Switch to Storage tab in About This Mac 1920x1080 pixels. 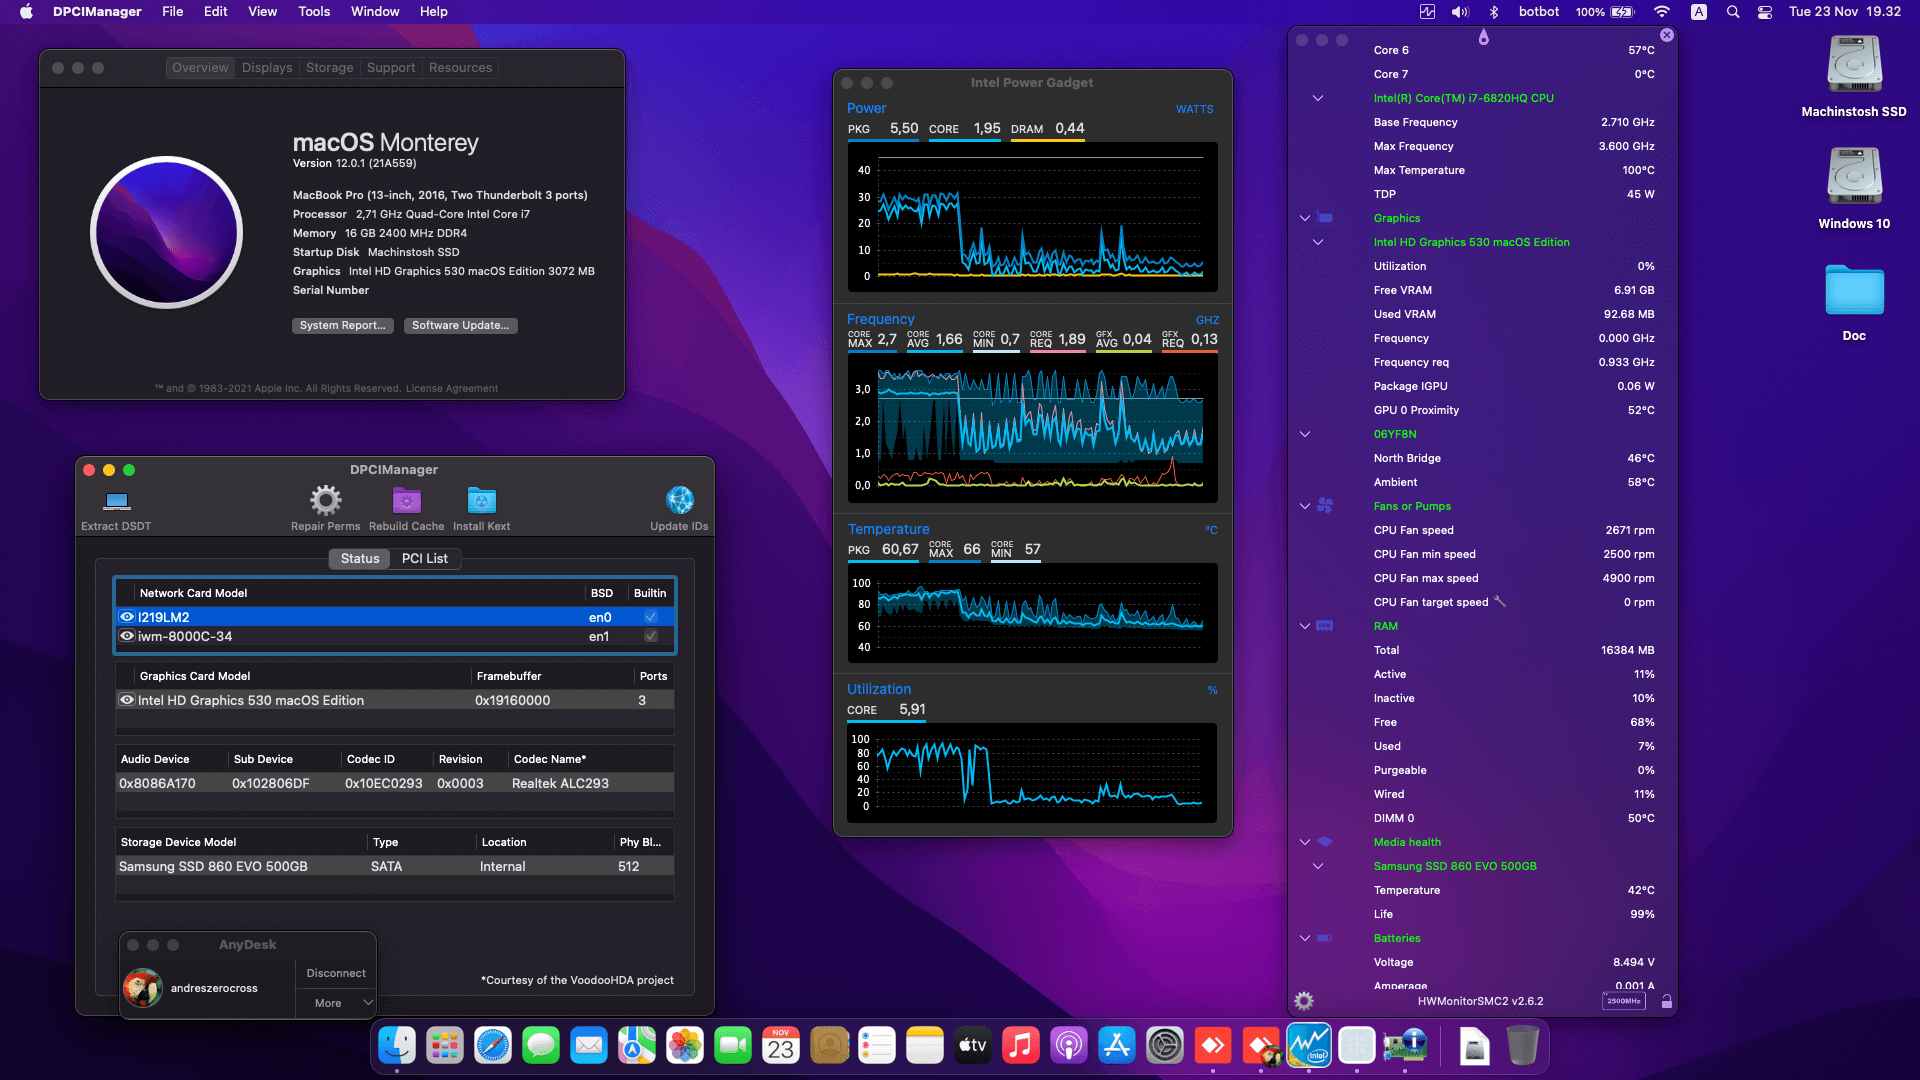[x=330, y=68]
